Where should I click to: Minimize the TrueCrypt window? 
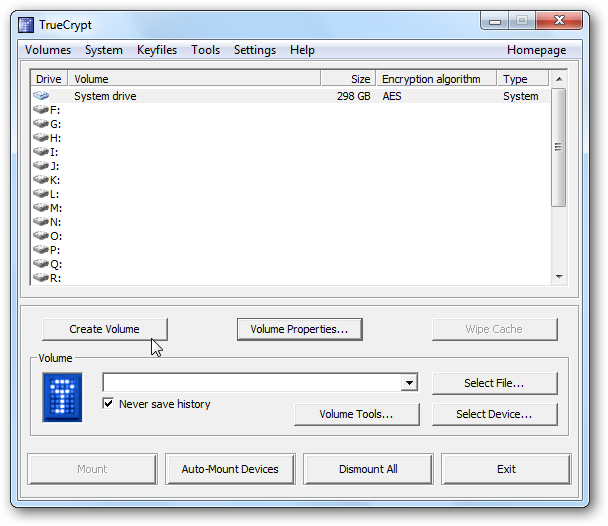(x=495, y=21)
